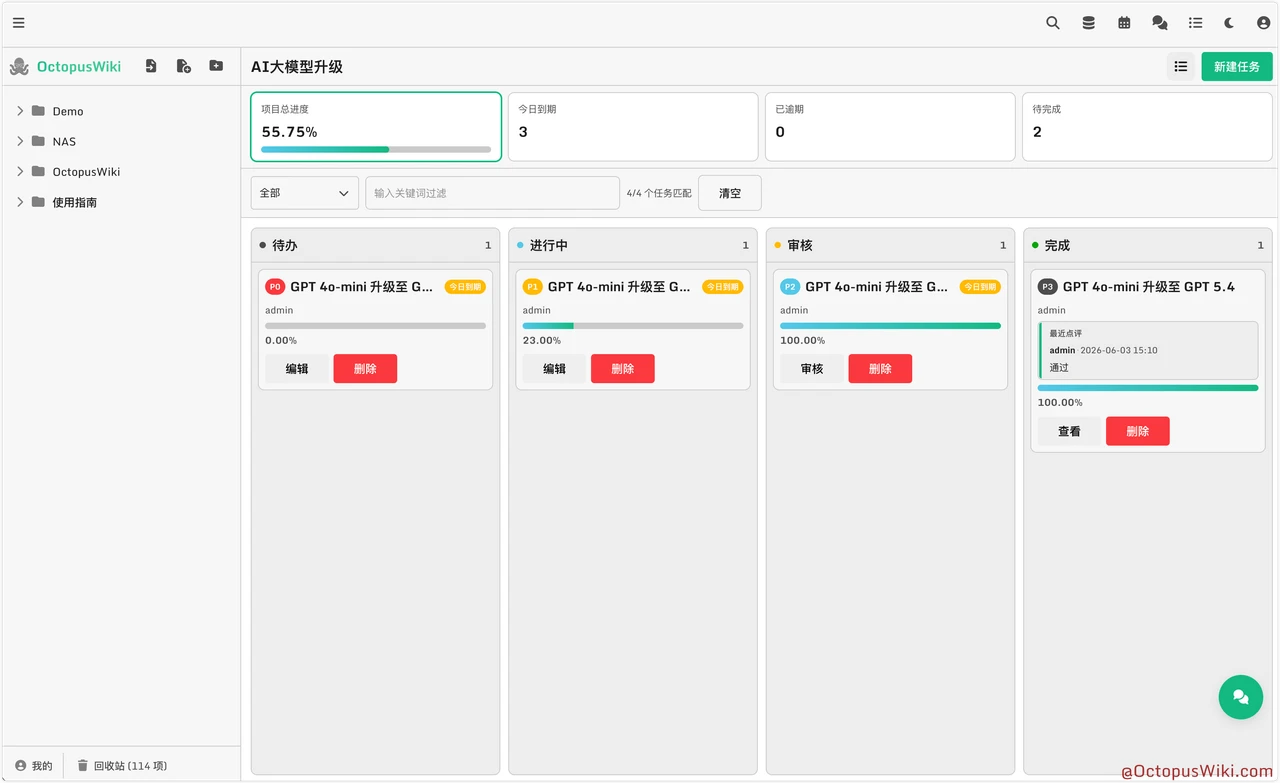Expand the 使用指南 folder chevron
The width and height of the screenshot is (1280, 783).
(20, 202)
